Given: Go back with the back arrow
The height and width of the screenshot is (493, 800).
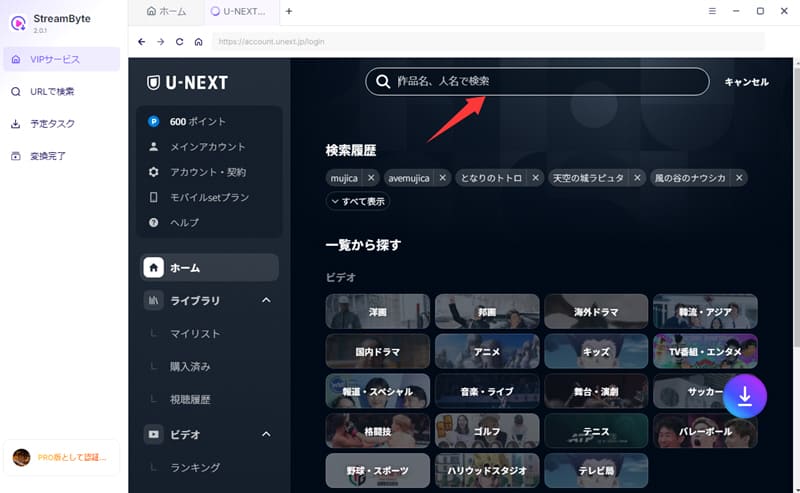Looking at the screenshot, I should click(x=142, y=41).
